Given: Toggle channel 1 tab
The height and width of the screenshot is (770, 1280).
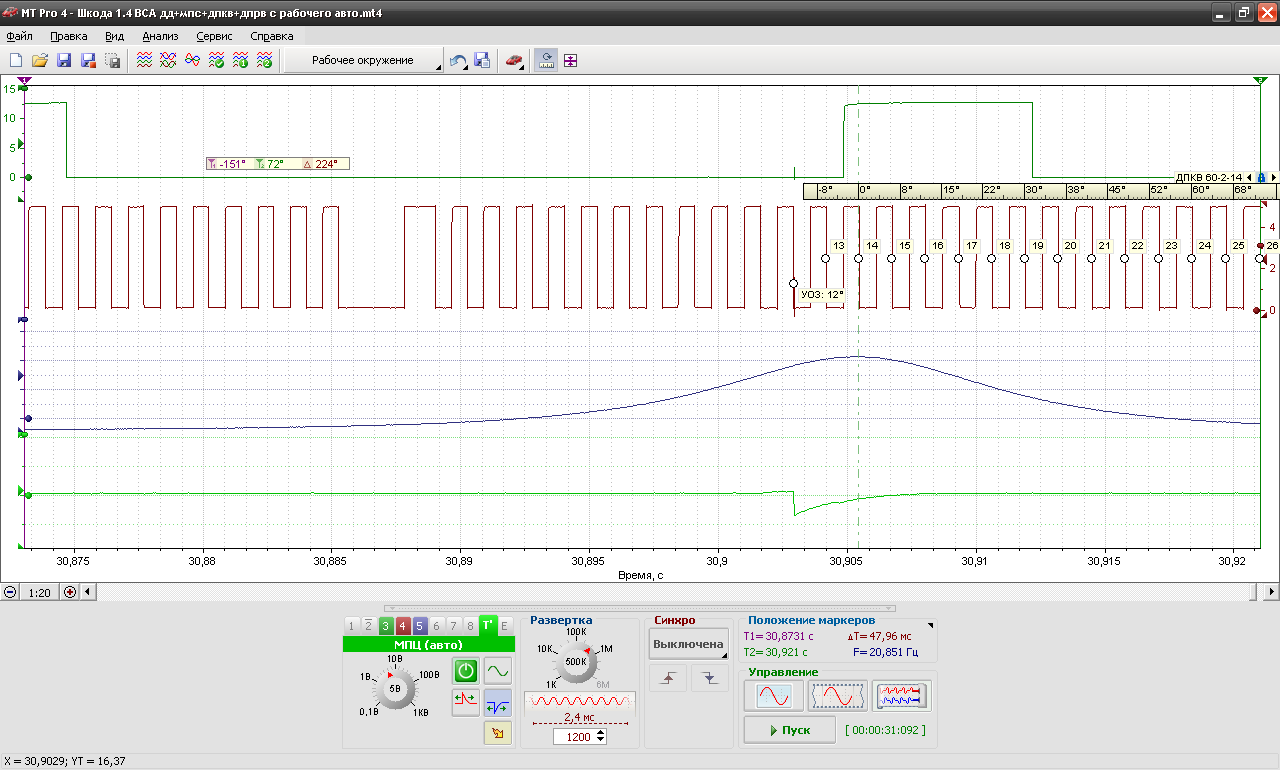Looking at the screenshot, I should click(351, 626).
